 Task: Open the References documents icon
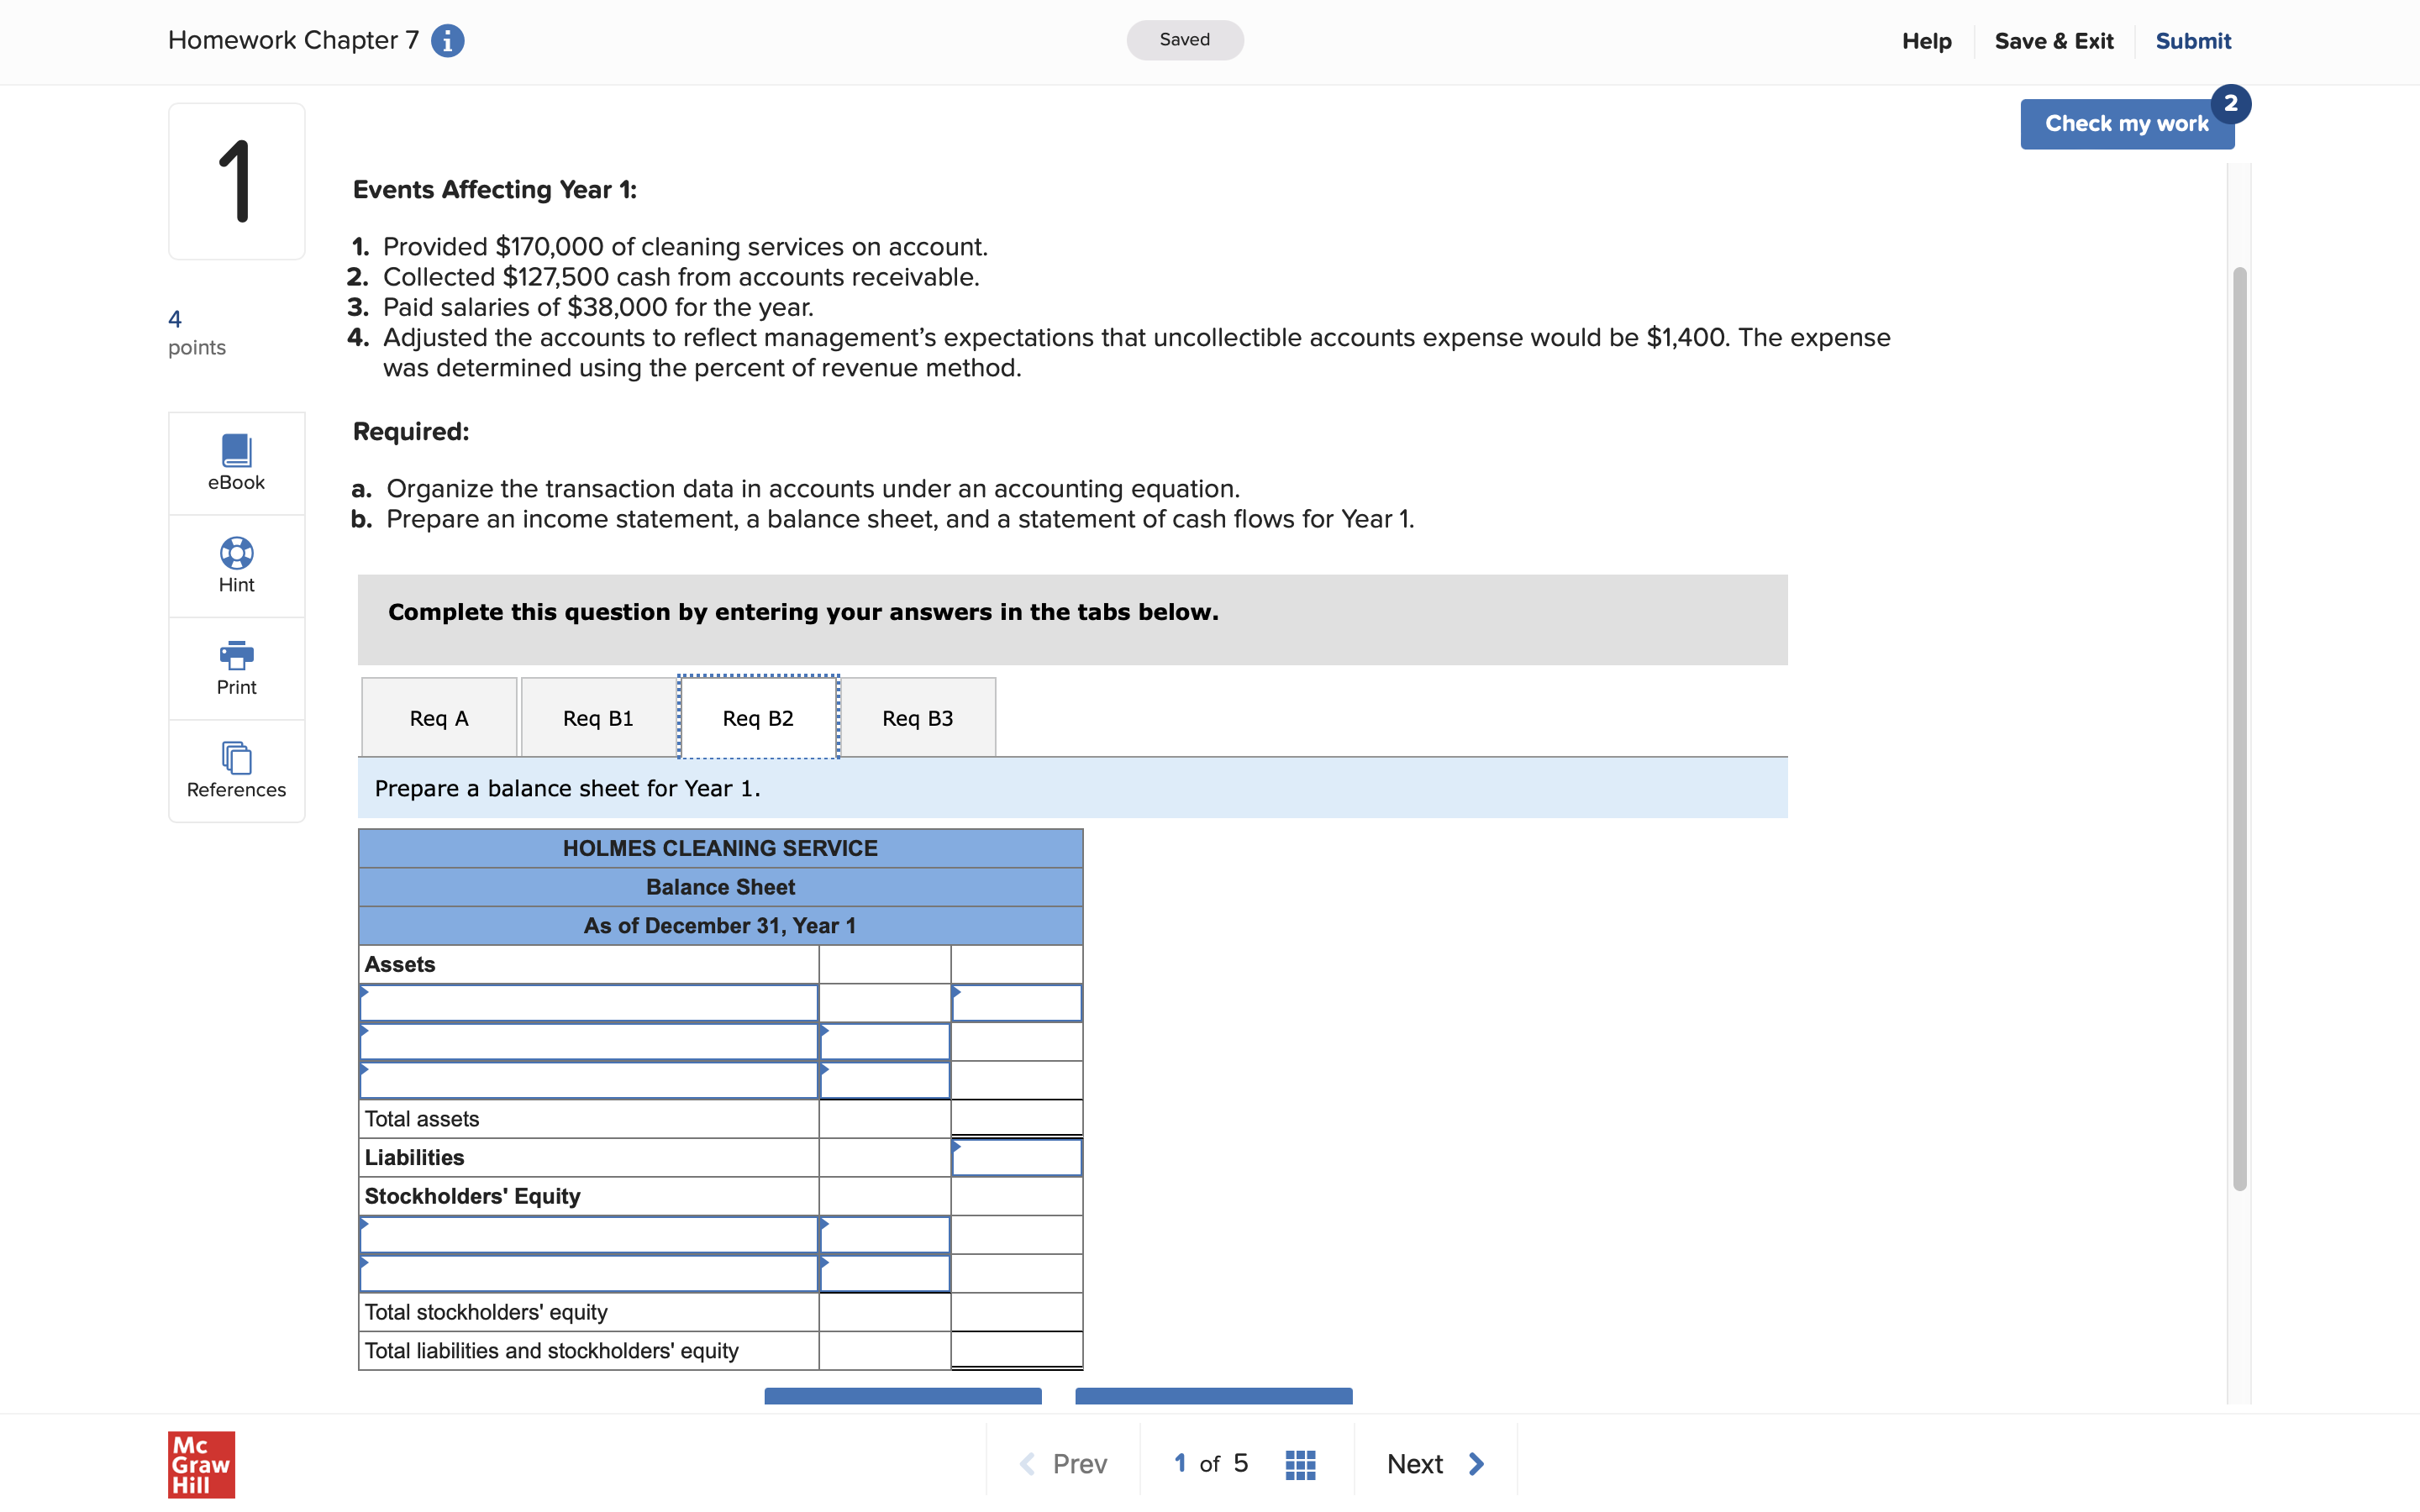coord(236,758)
